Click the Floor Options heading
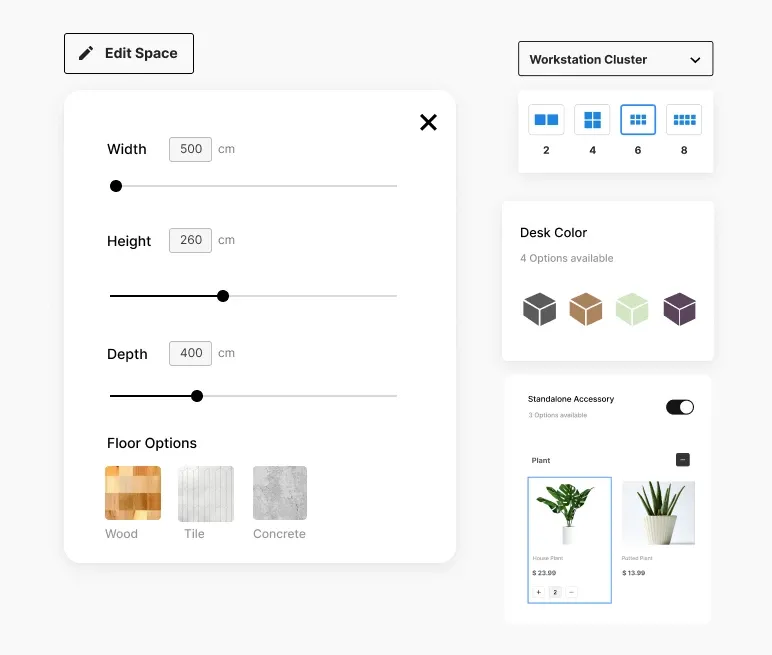 coord(152,443)
